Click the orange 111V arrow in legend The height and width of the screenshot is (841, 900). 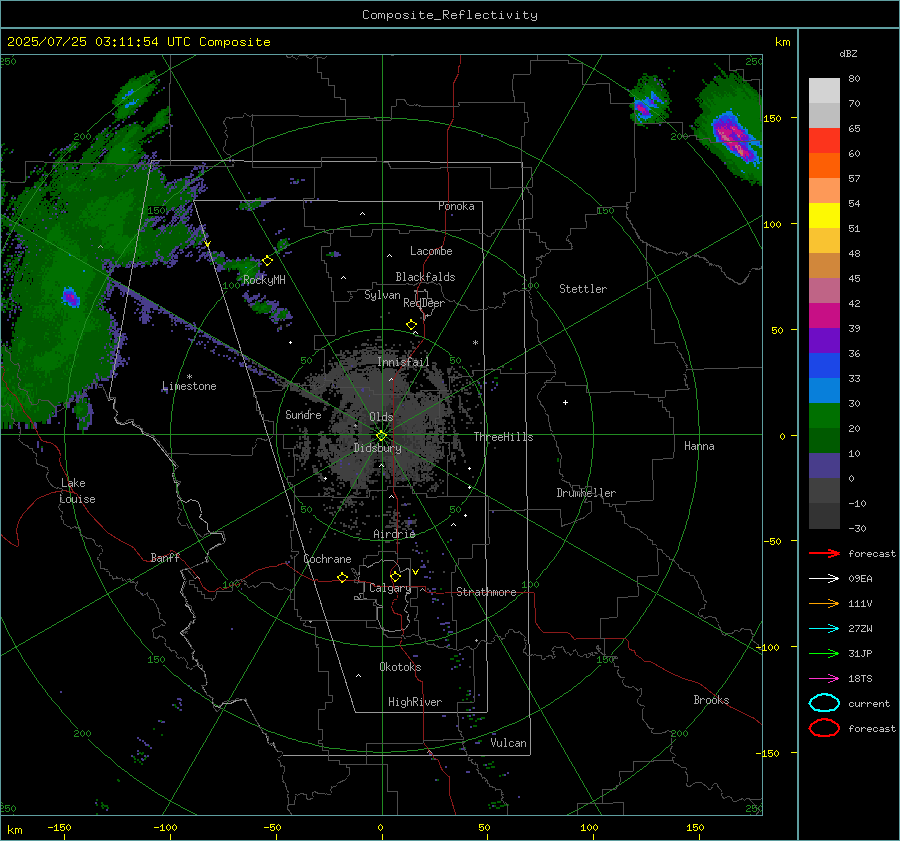tap(824, 603)
